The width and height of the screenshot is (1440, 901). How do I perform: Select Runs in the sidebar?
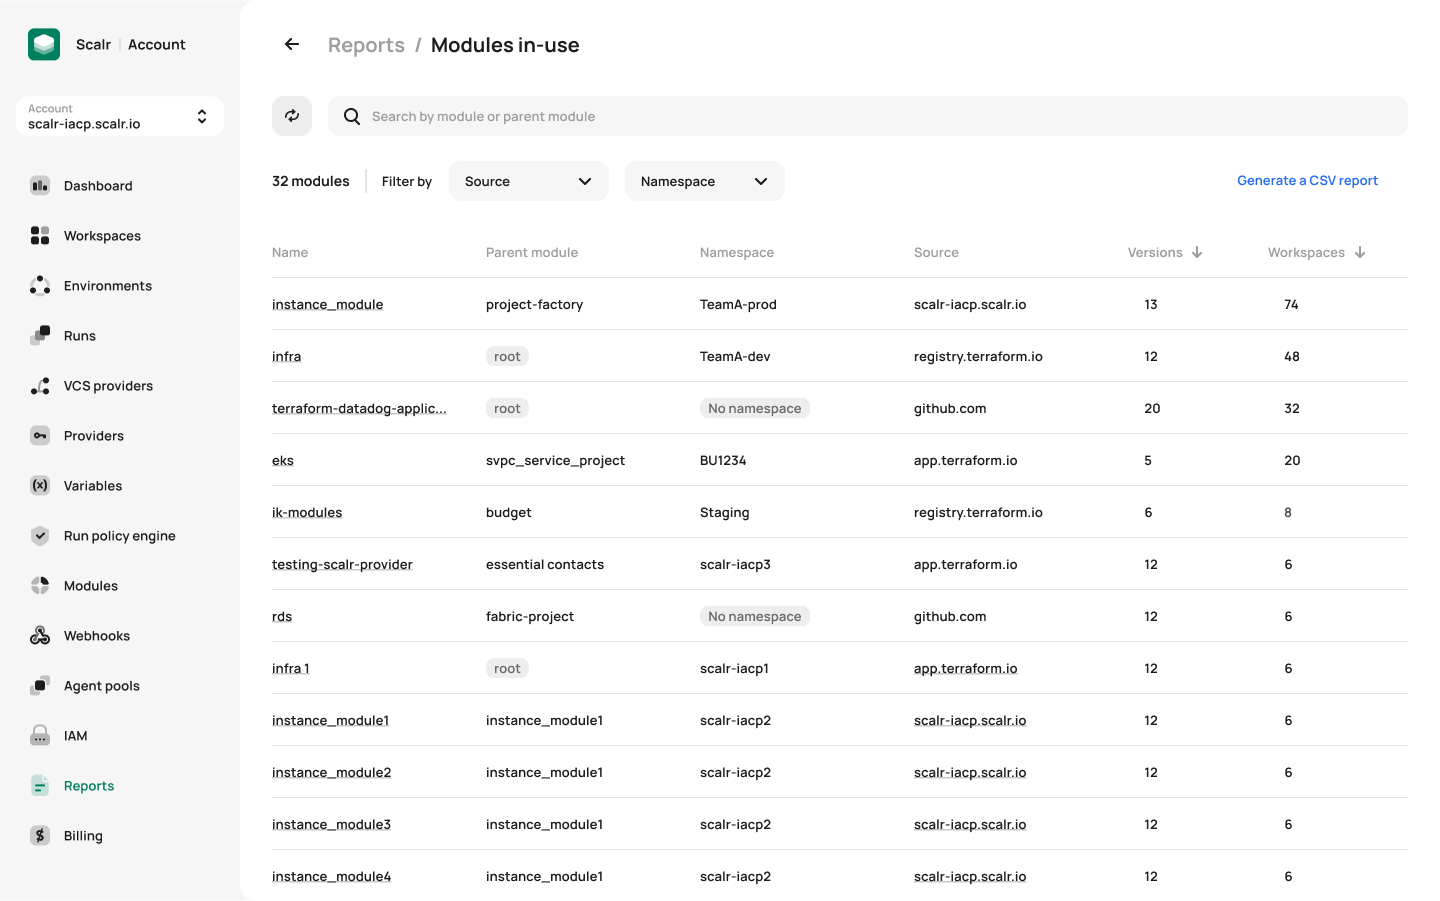(x=80, y=336)
